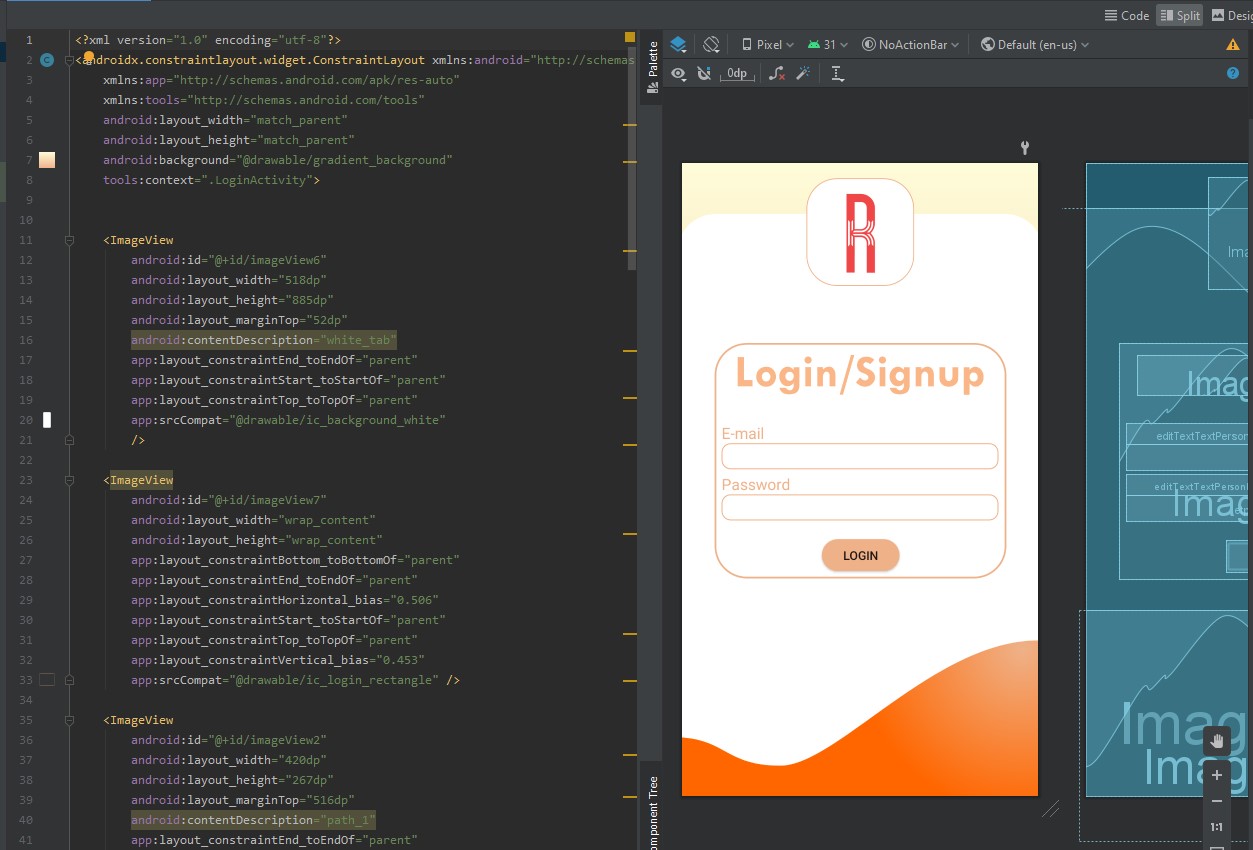This screenshot has height=850, width=1253.
Task: Click the "@+id/imageView2" id value
Action: (x=269, y=740)
